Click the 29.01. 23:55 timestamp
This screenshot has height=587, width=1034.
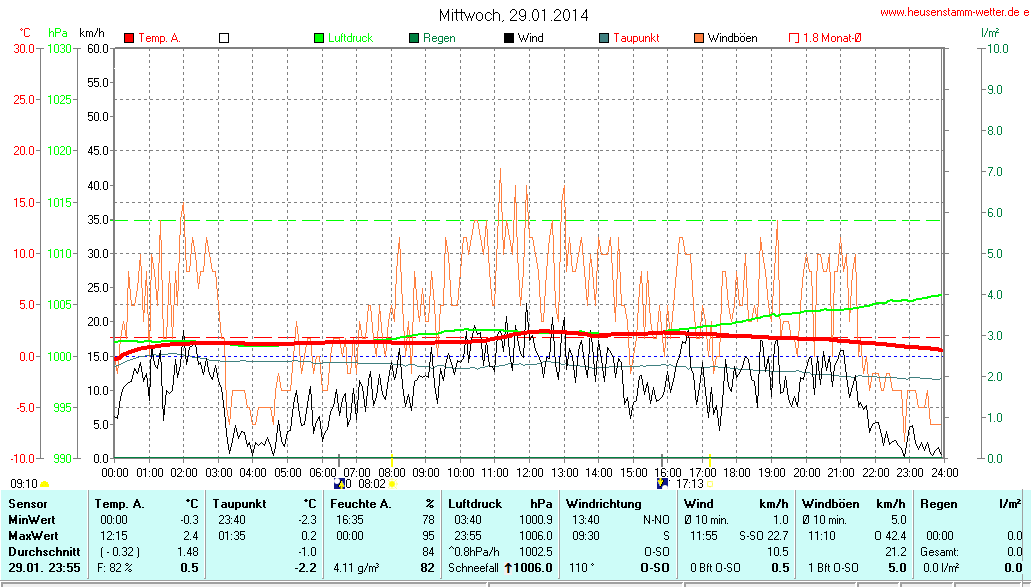[x=44, y=568]
